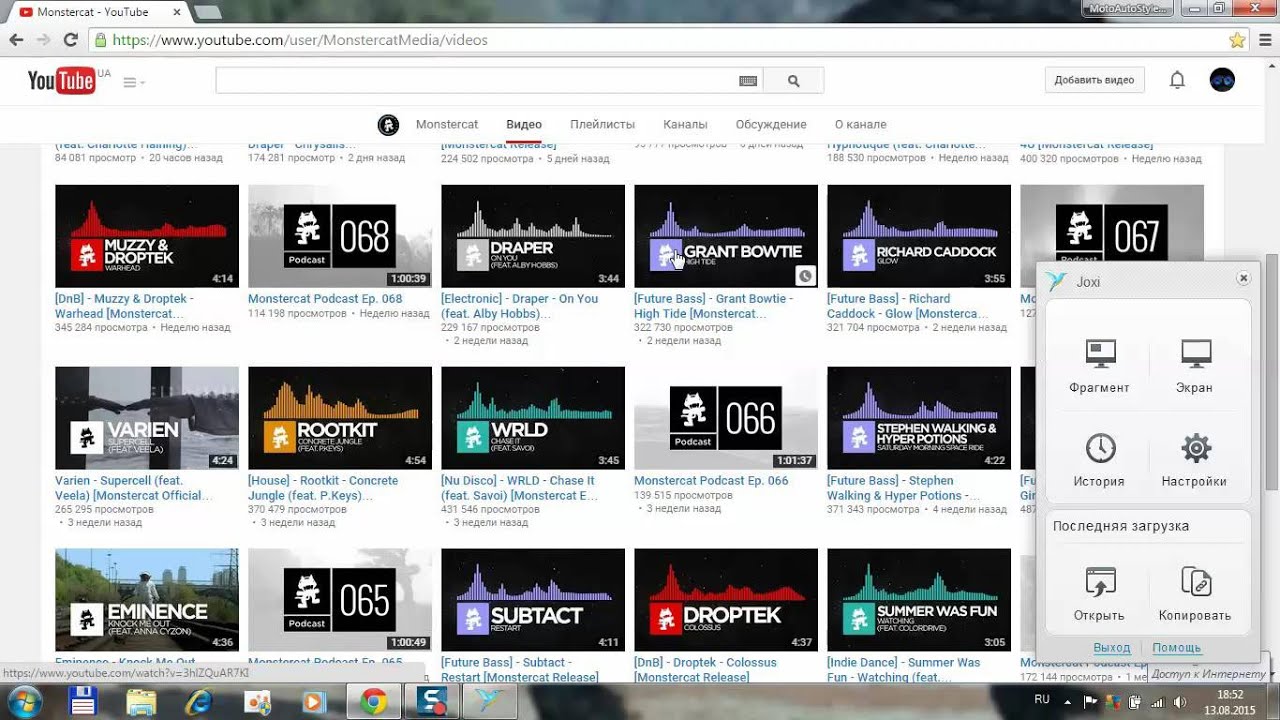Click the Monstercat Podcast Ep. 068 title link
The image size is (1280, 720).
click(325, 299)
